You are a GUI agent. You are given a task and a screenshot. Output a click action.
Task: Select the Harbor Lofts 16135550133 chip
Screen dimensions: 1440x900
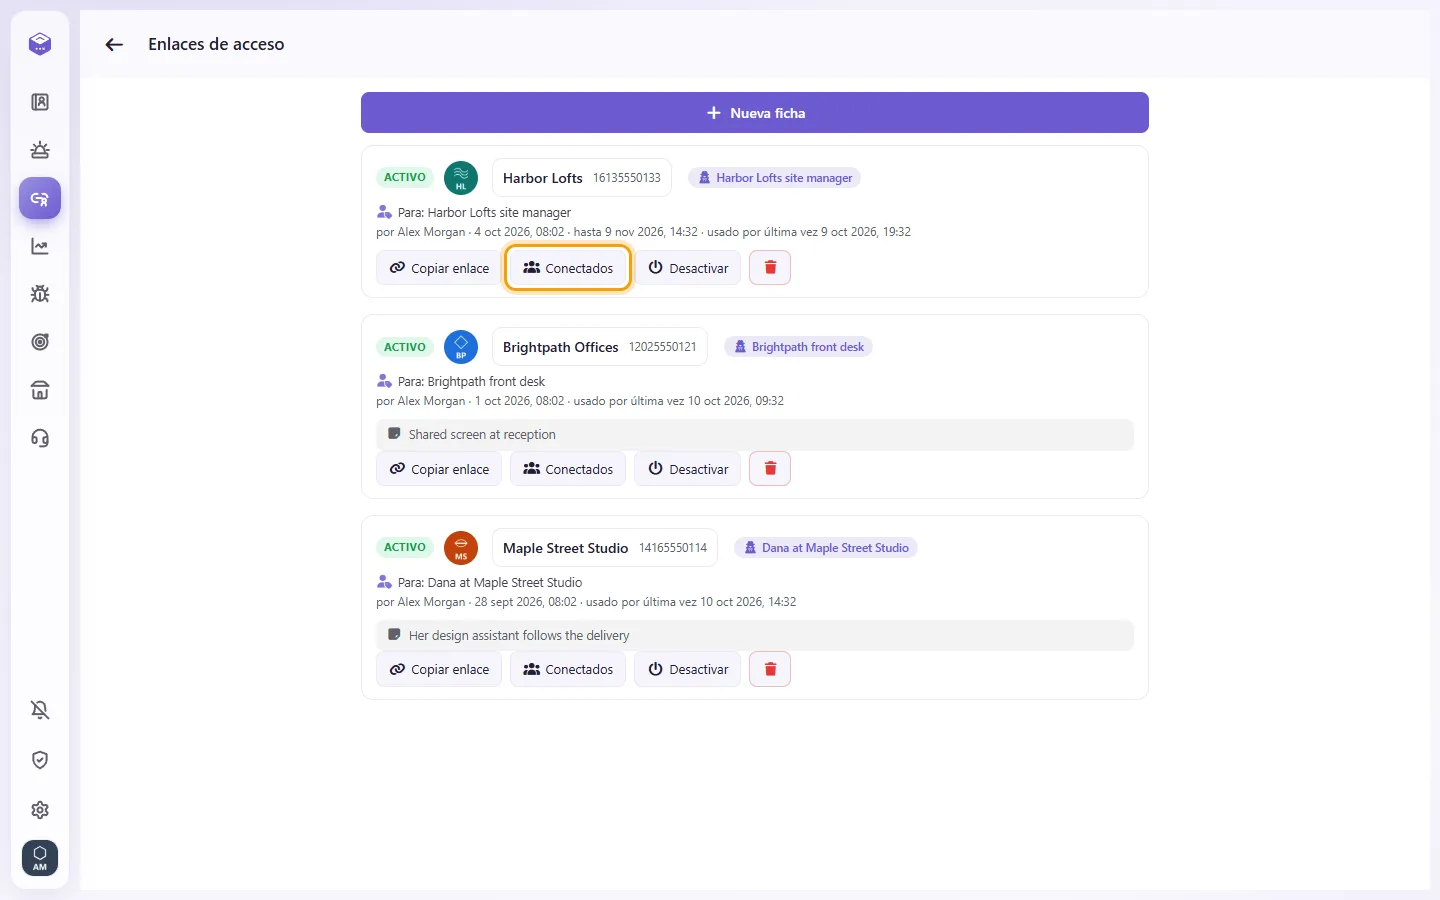[582, 178]
